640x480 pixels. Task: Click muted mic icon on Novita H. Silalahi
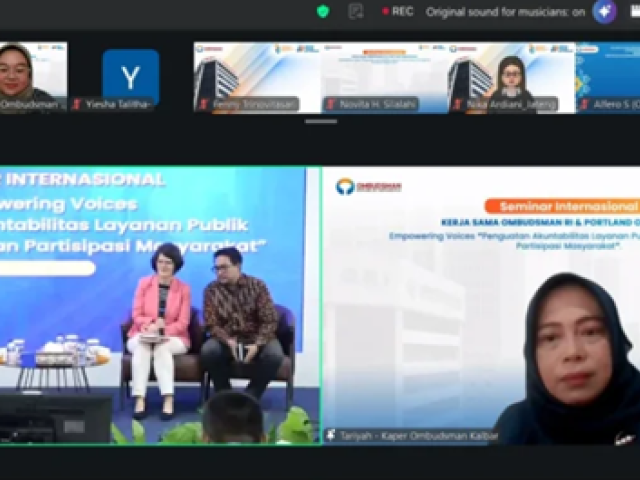(x=331, y=104)
